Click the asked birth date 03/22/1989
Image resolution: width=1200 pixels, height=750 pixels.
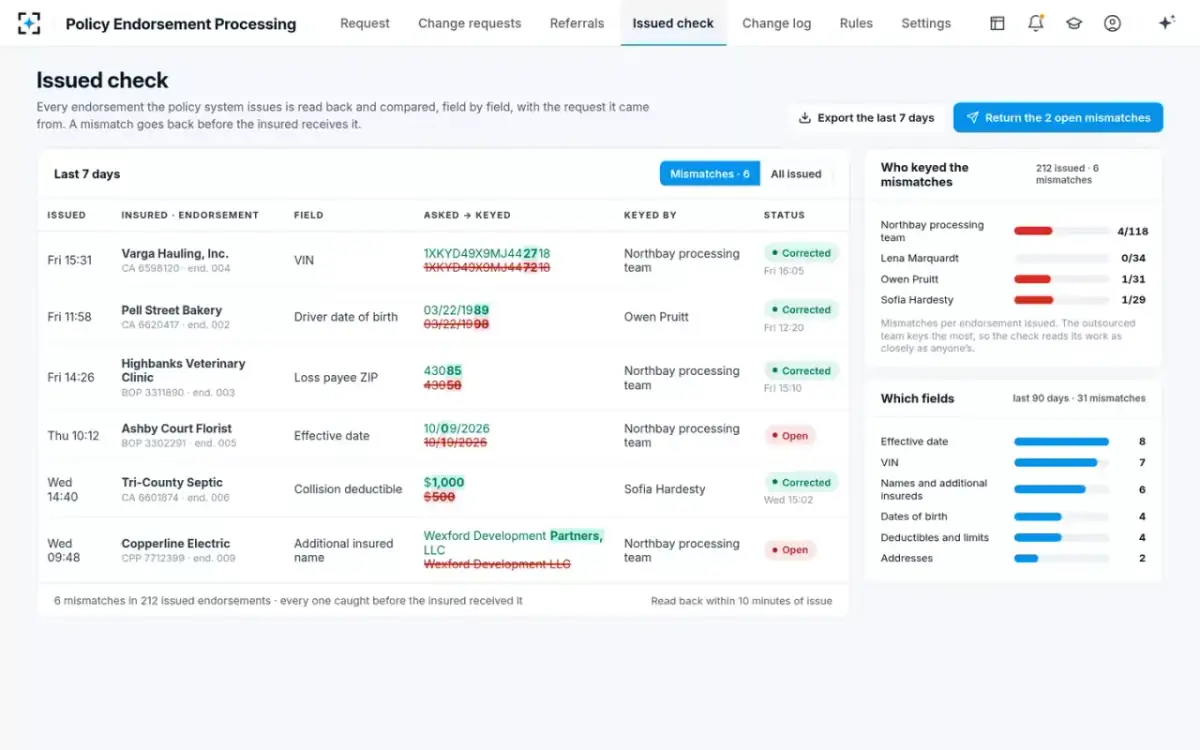(x=456, y=310)
